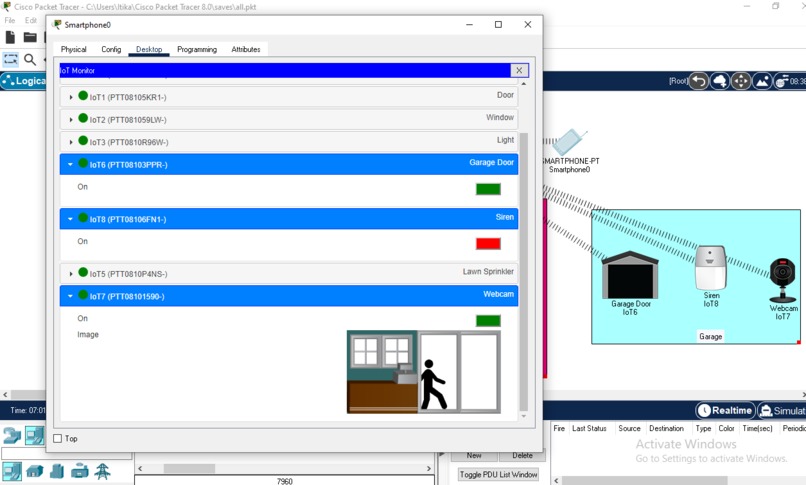Click the IoT Monitor vertical scrollbar
The height and width of the screenshot is (485, 806).
(524, 271)
